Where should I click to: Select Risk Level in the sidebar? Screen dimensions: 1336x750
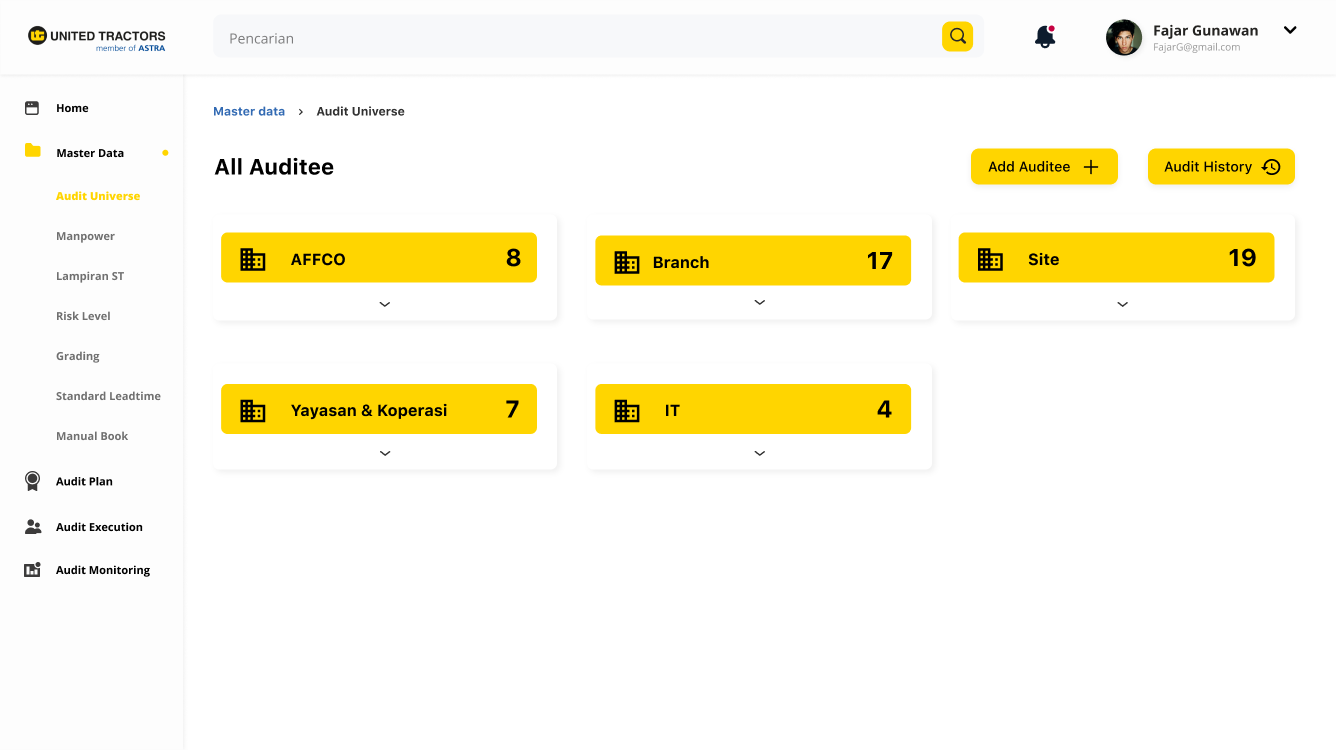[83, 316]
